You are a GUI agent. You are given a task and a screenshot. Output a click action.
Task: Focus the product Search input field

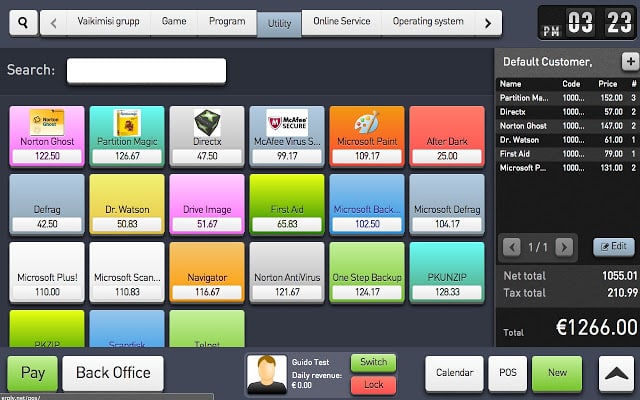(146, 71)
